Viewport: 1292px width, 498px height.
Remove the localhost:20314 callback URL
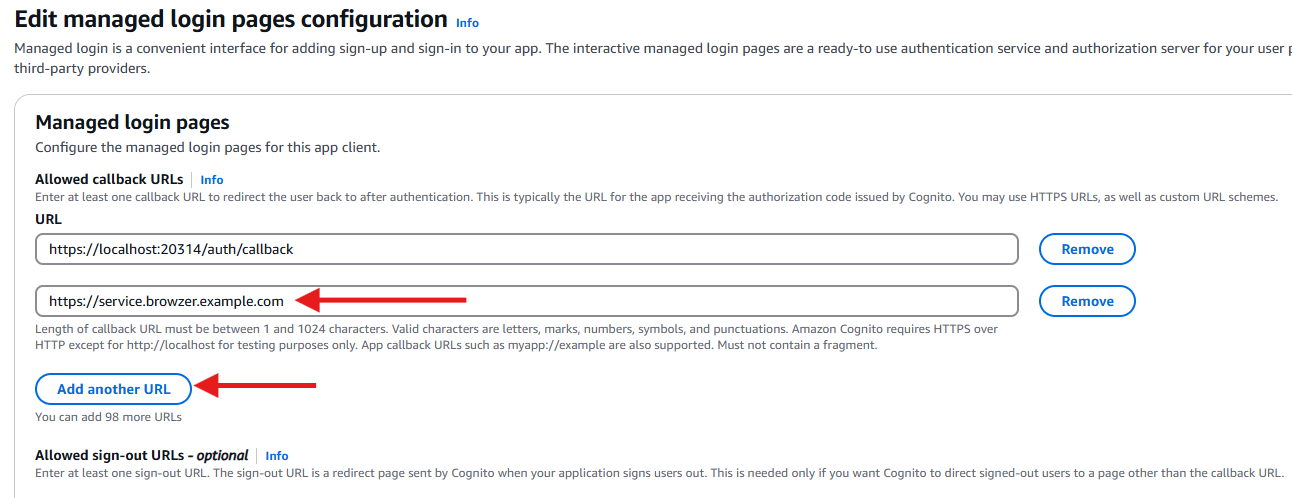[x=1087, y=249]
